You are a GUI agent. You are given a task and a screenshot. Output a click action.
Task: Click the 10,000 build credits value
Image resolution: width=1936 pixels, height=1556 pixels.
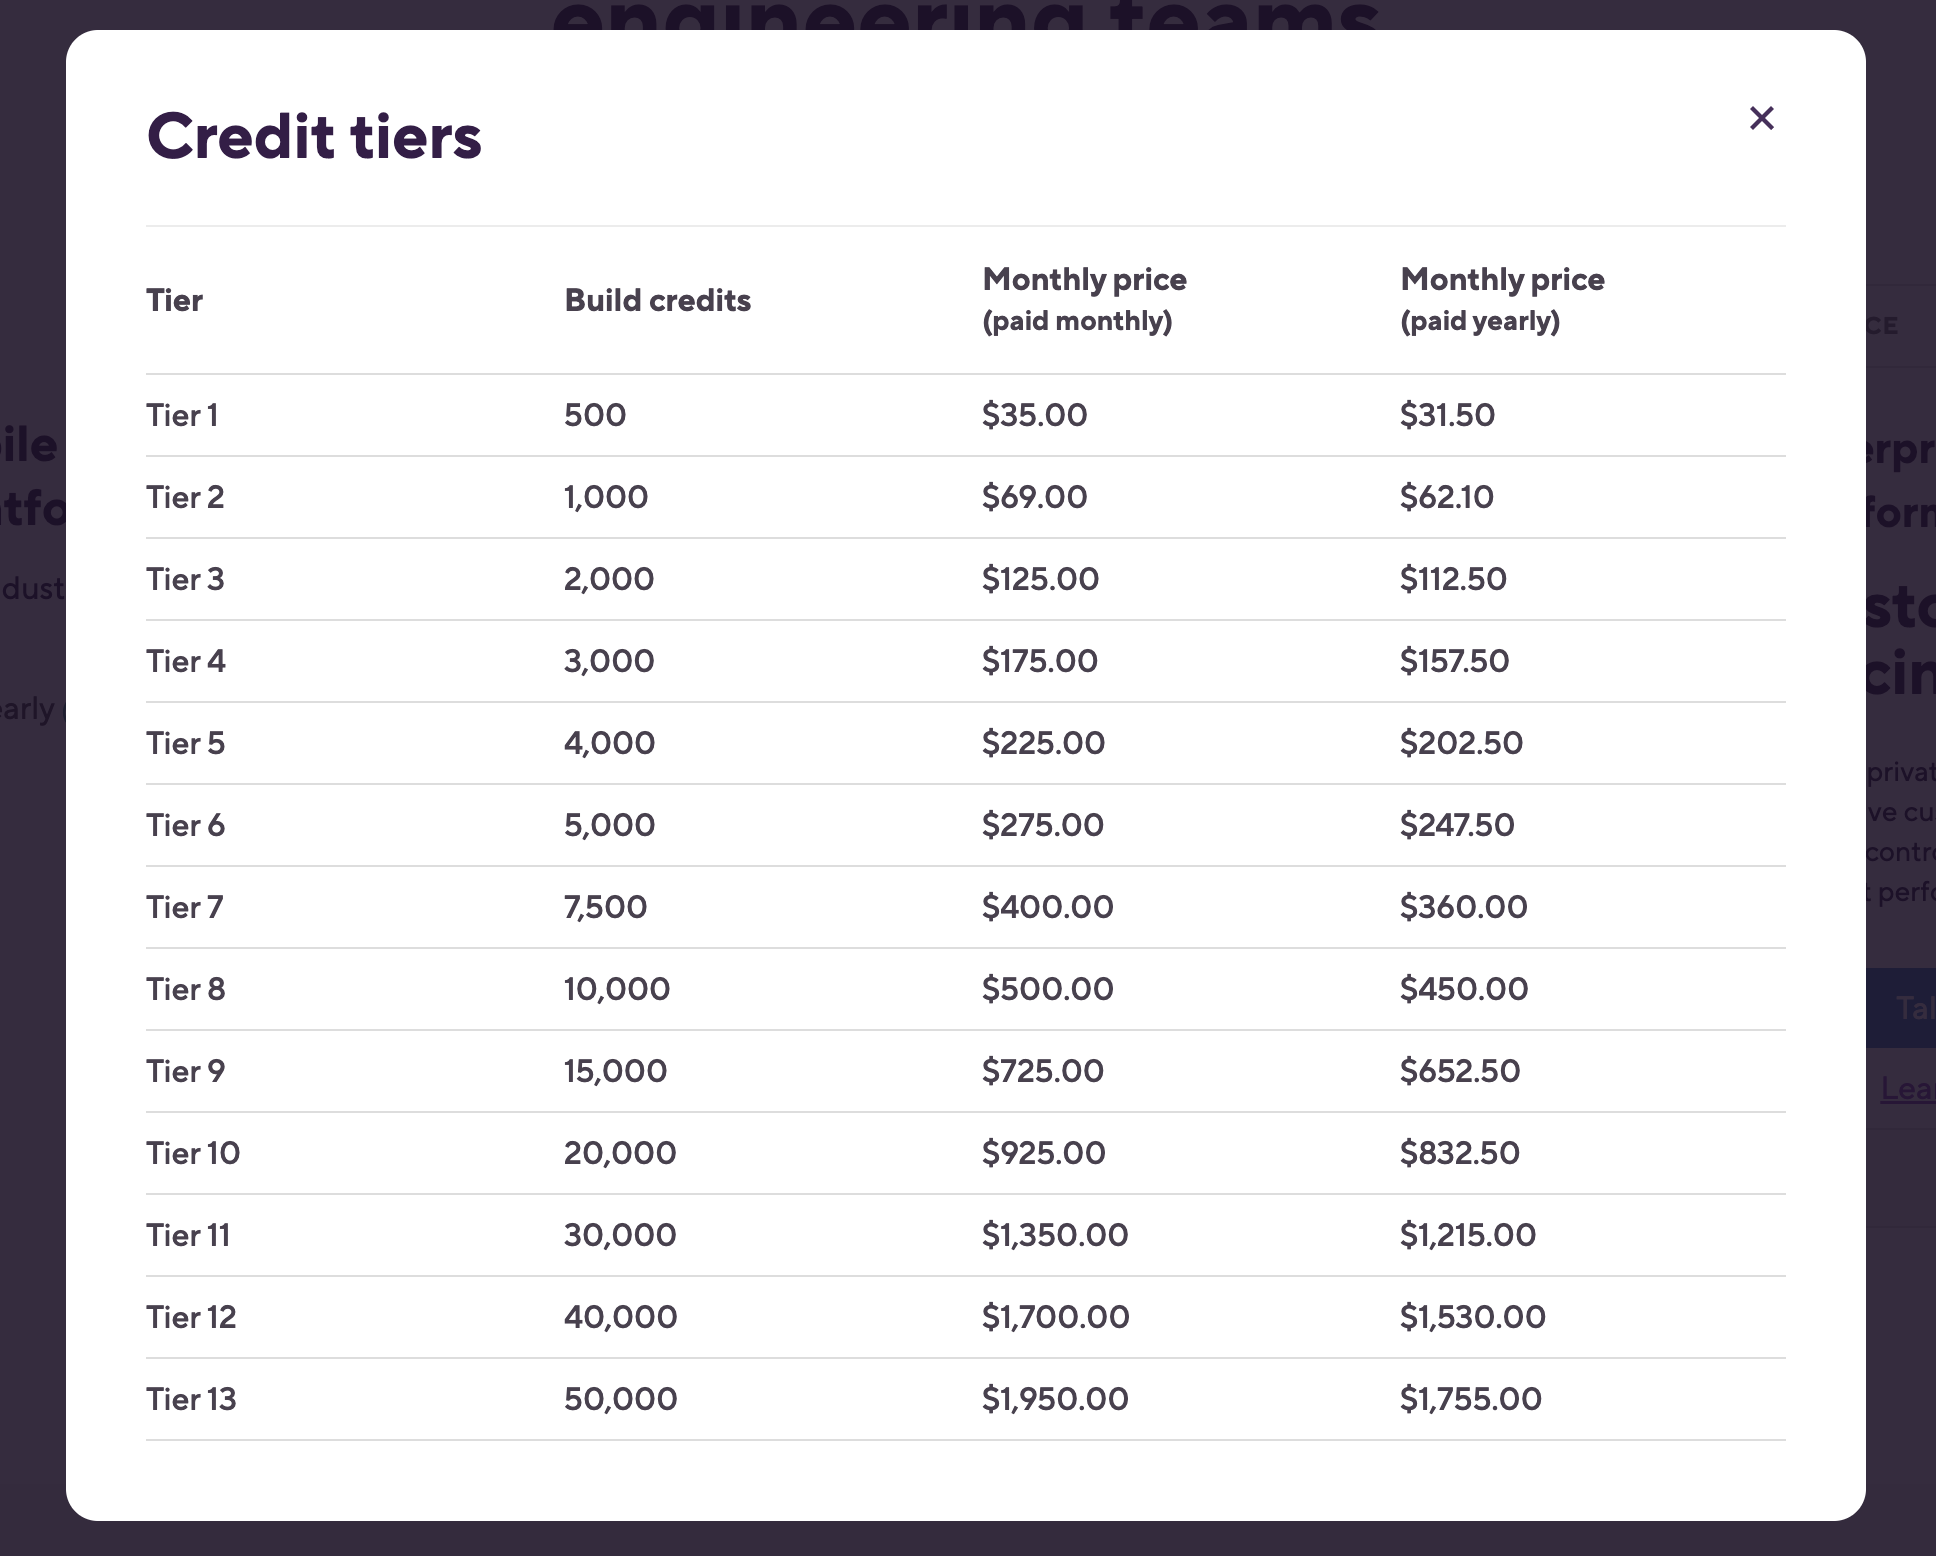[x=617, y=989]
